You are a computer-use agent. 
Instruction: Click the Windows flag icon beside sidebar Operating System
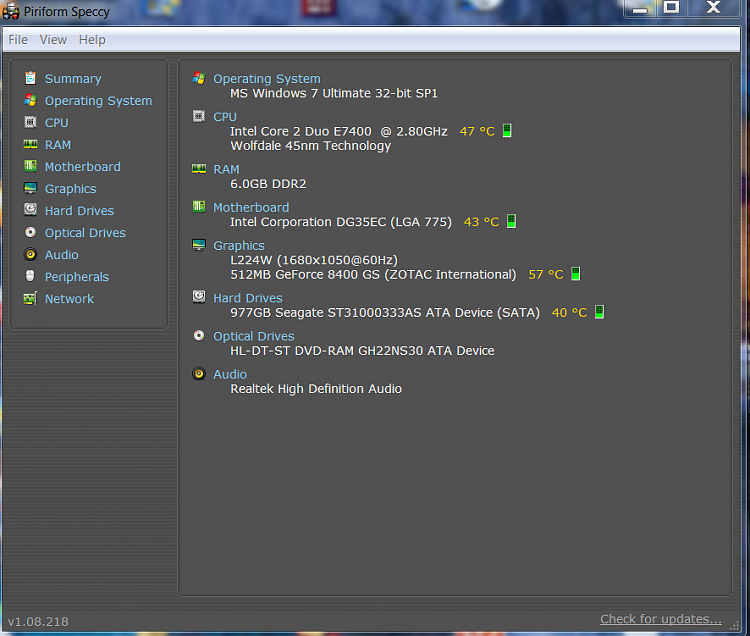pos(30,100)
